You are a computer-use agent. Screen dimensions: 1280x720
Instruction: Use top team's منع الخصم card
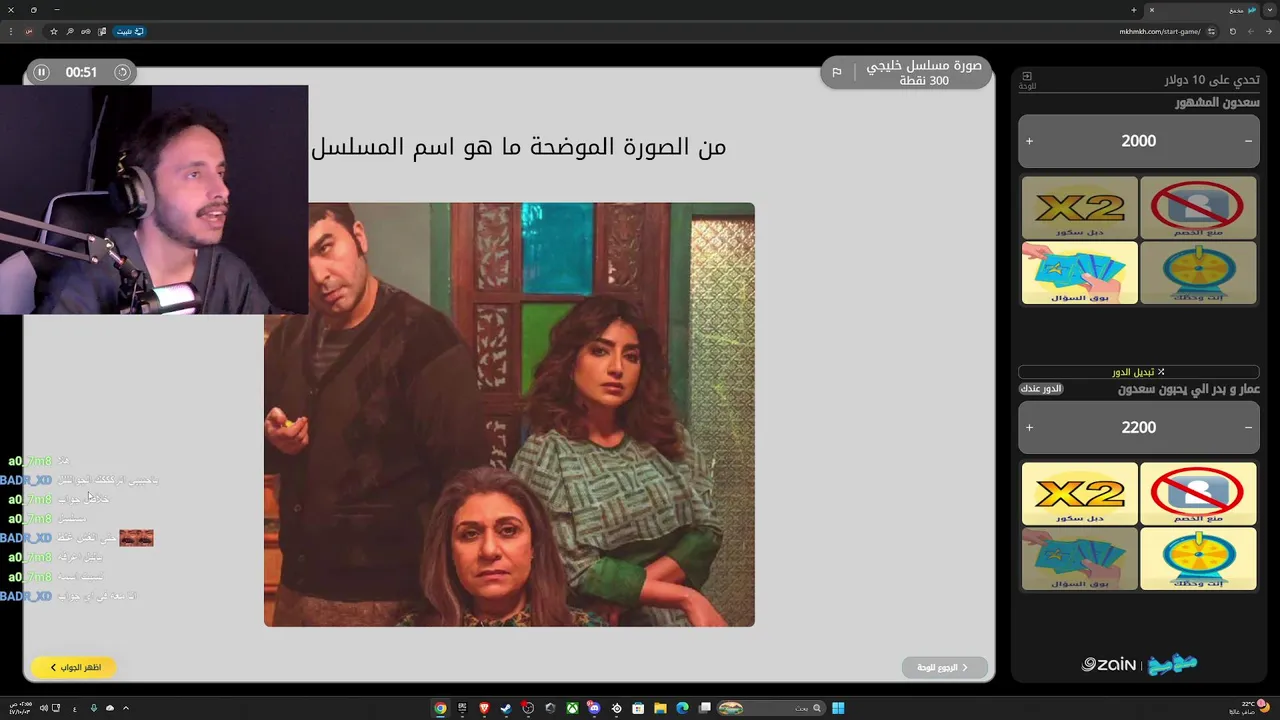1198,208
